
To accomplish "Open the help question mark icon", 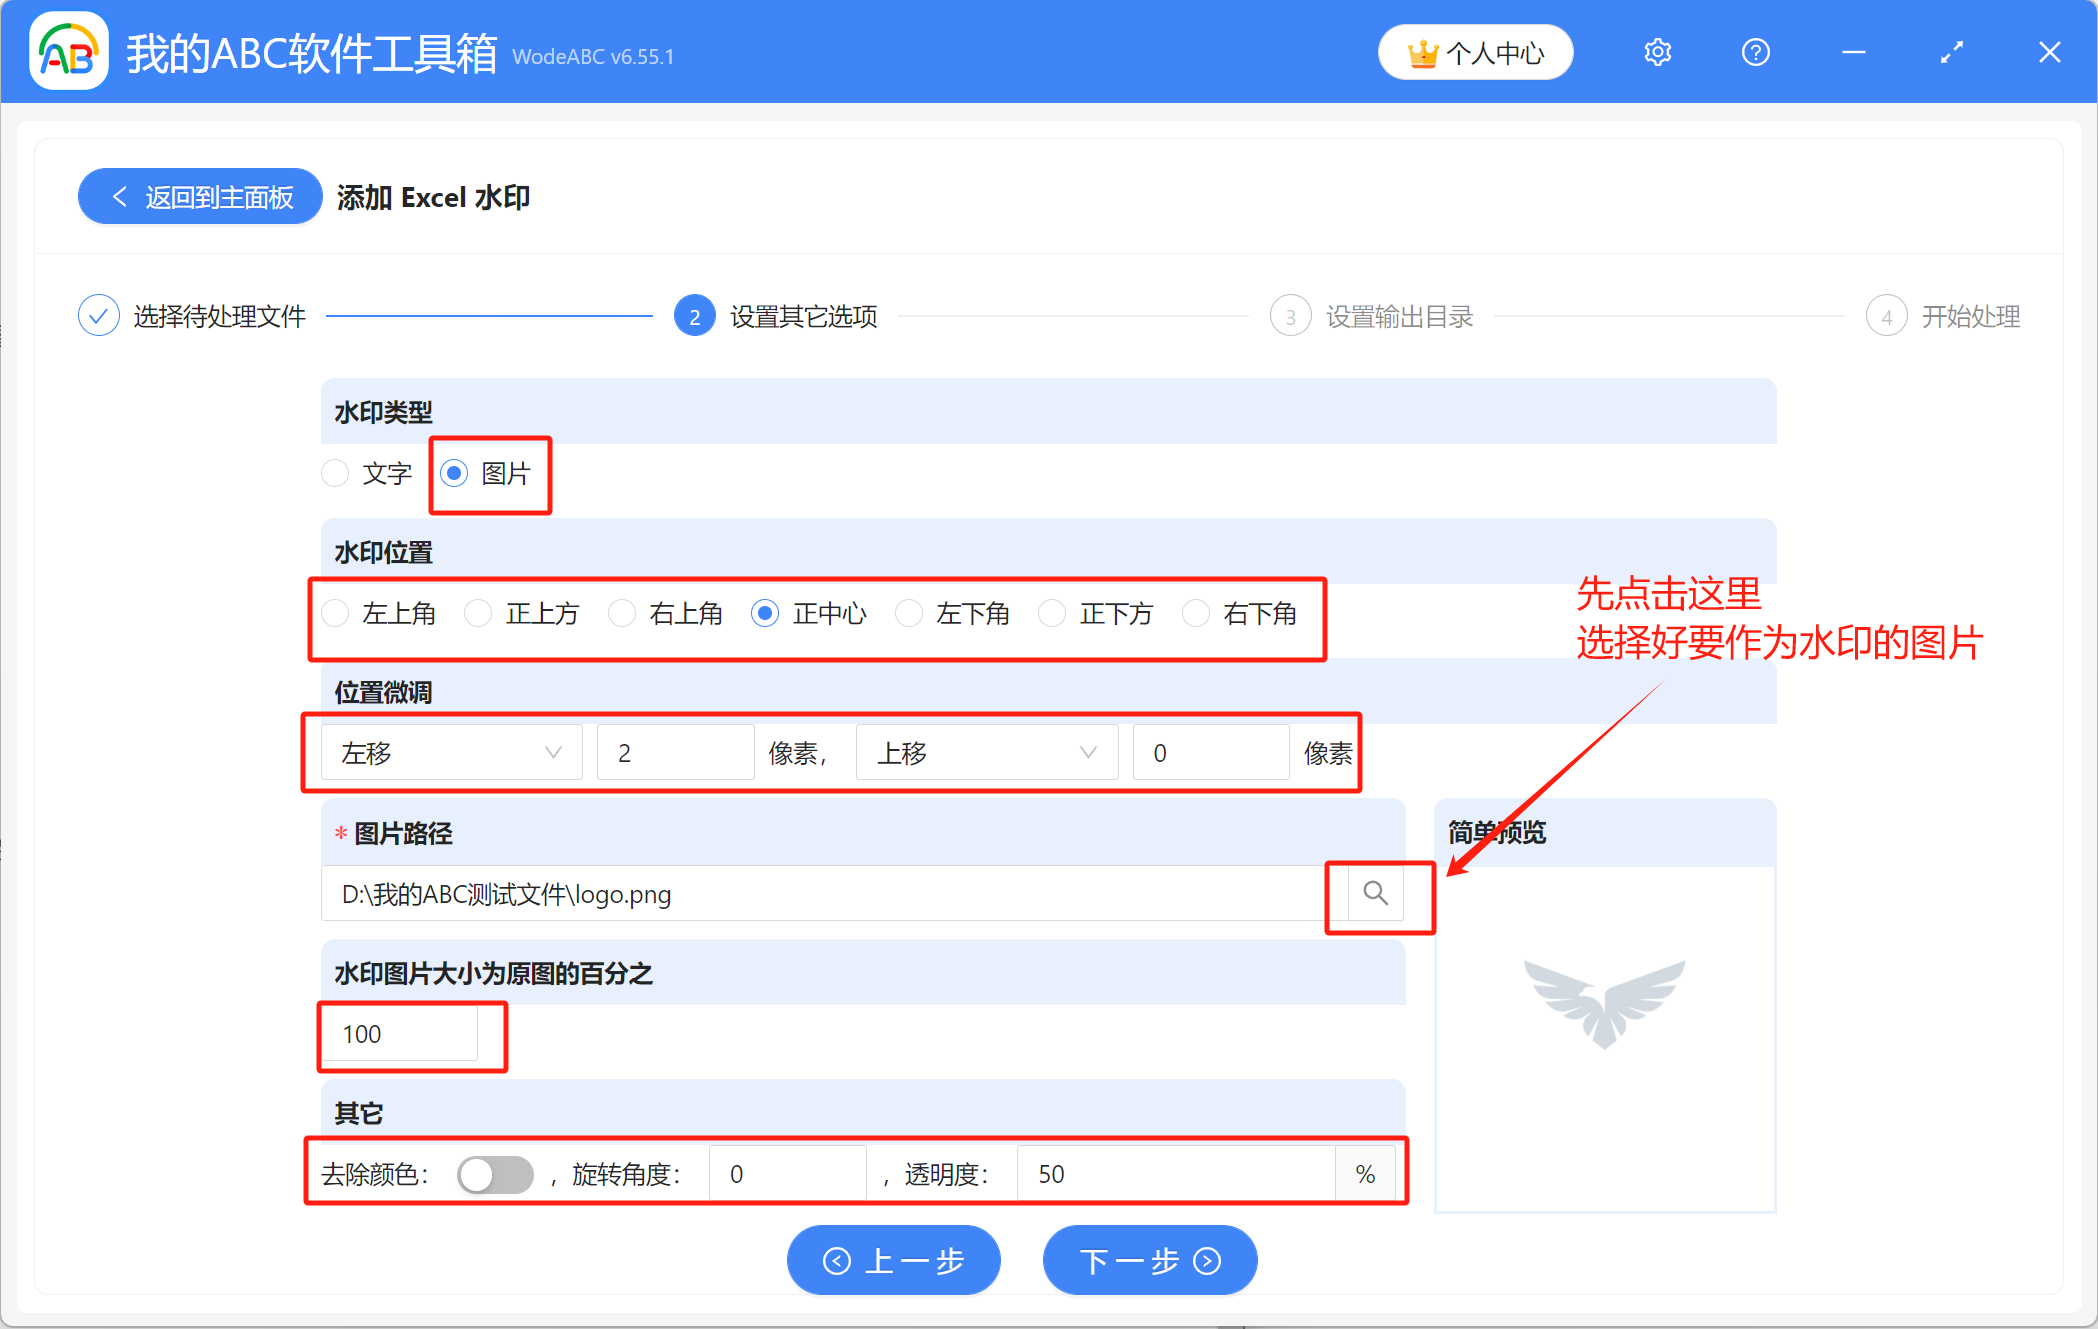I will pyautogui.click(x=1755, y=52).
